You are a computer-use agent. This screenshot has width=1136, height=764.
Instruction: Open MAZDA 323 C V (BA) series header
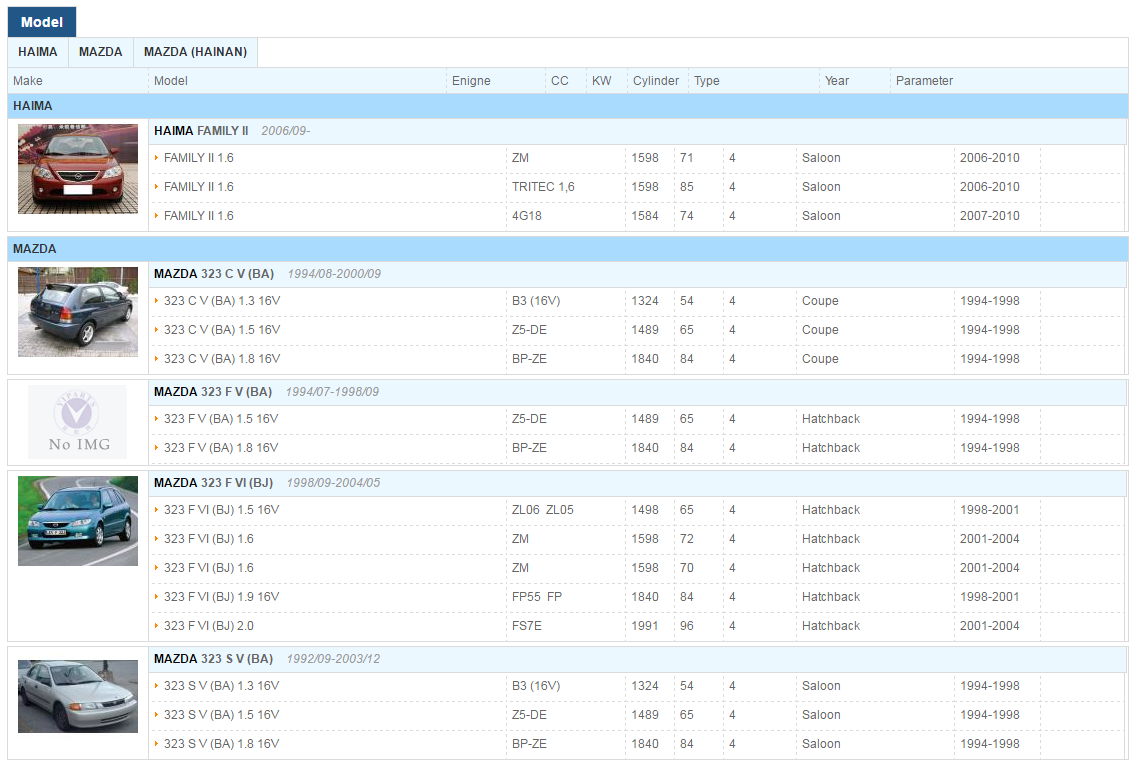214,274
